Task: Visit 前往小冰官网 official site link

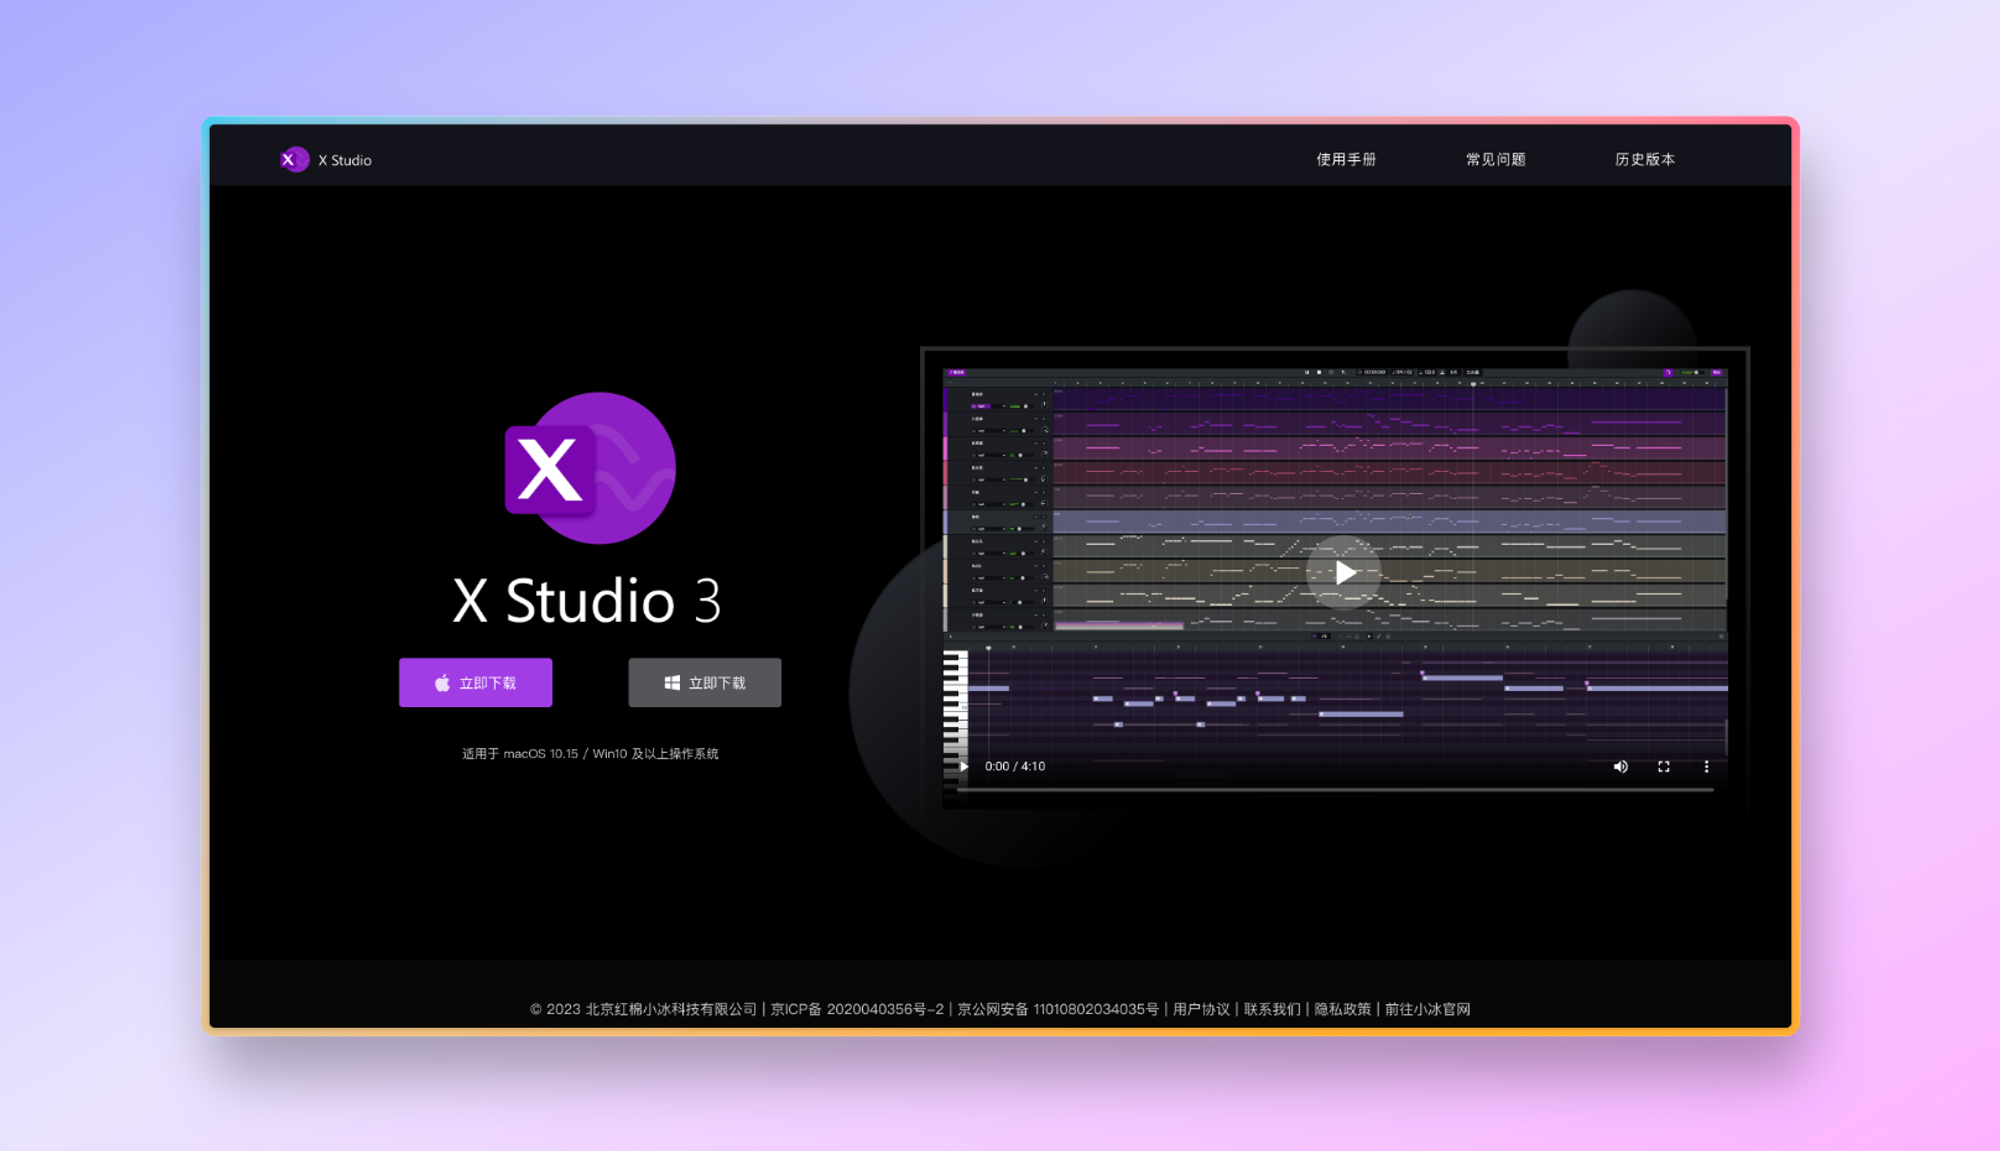Action: point(1428,1009)
